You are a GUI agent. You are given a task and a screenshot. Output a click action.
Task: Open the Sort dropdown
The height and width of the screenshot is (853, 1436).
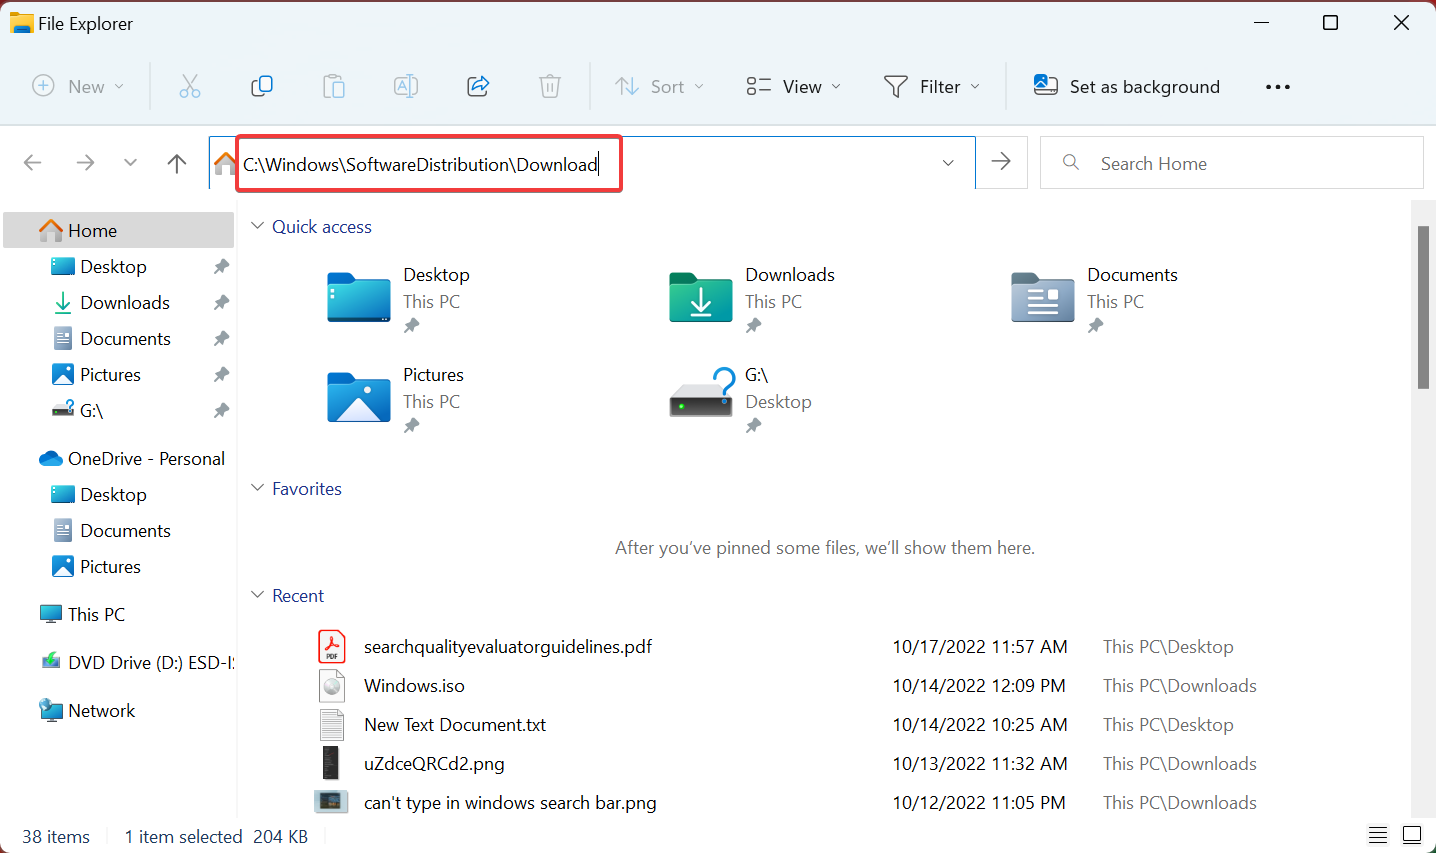(x=660, y=87)
